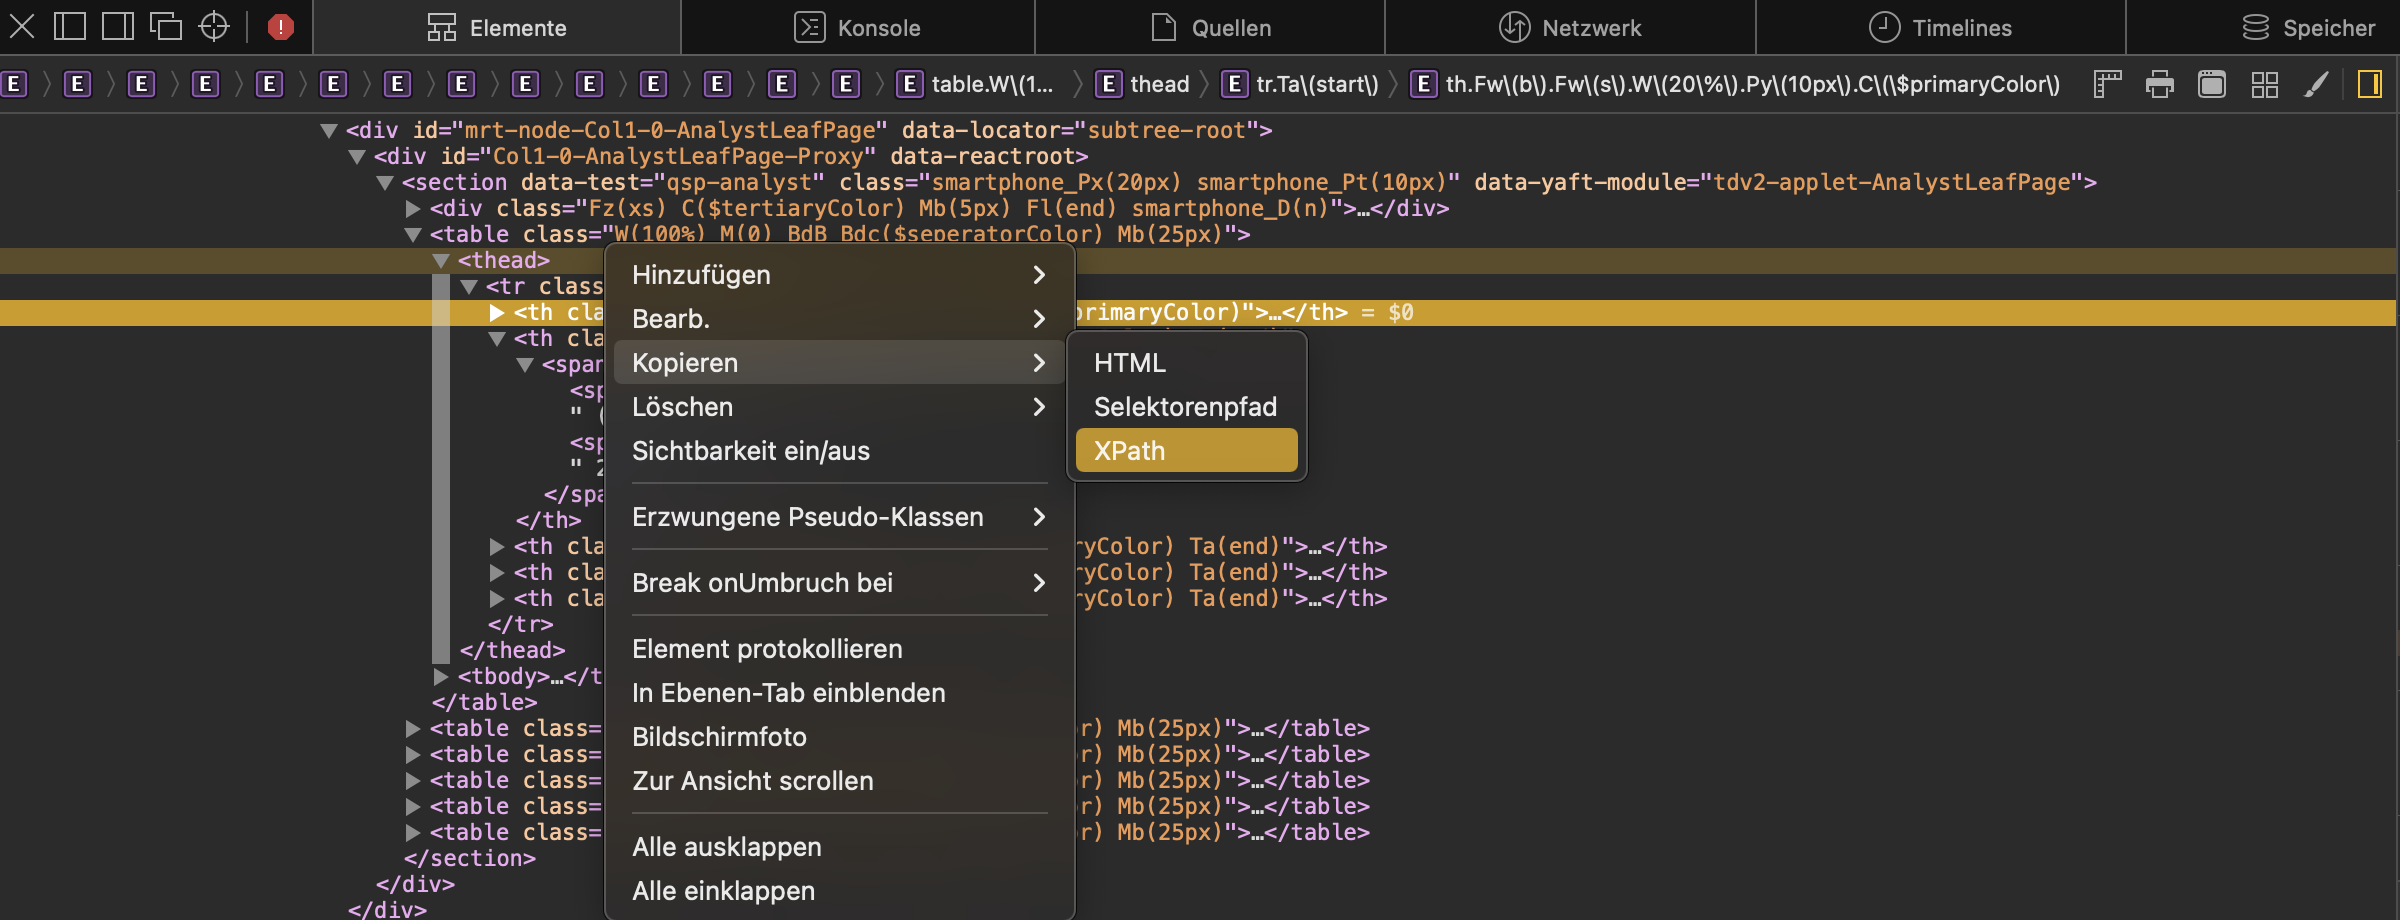
Task: Detach the inspector into a separate window
Action: point(166,27)
